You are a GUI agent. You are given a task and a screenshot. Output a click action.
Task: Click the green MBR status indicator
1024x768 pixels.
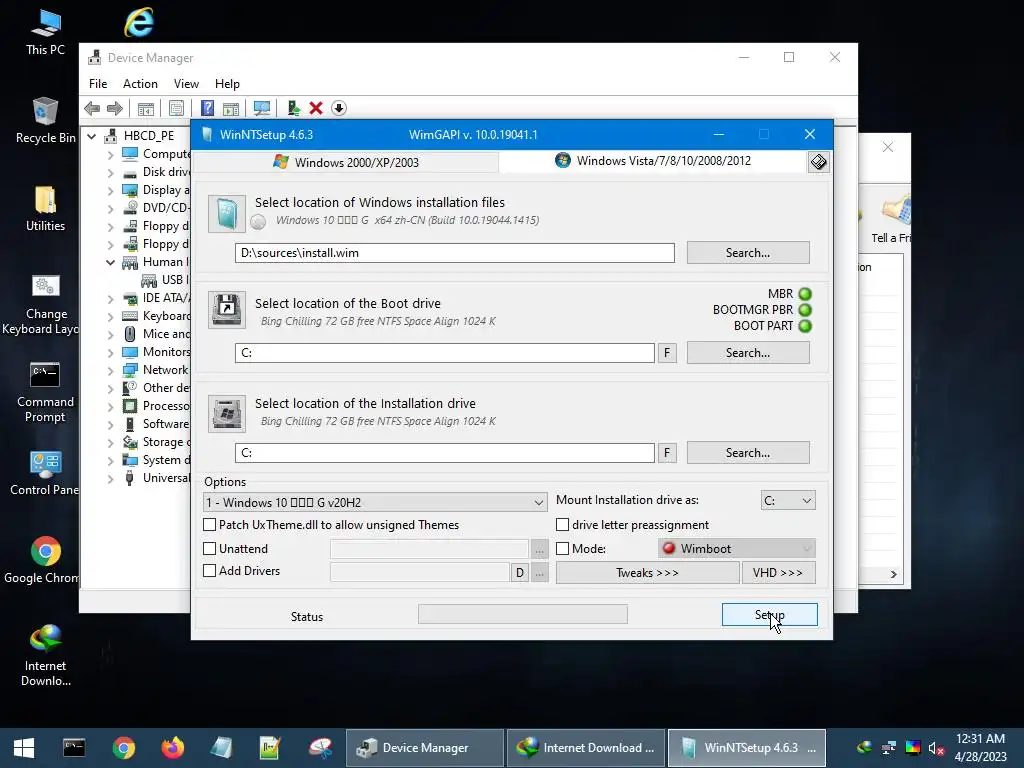click(805, 294)
